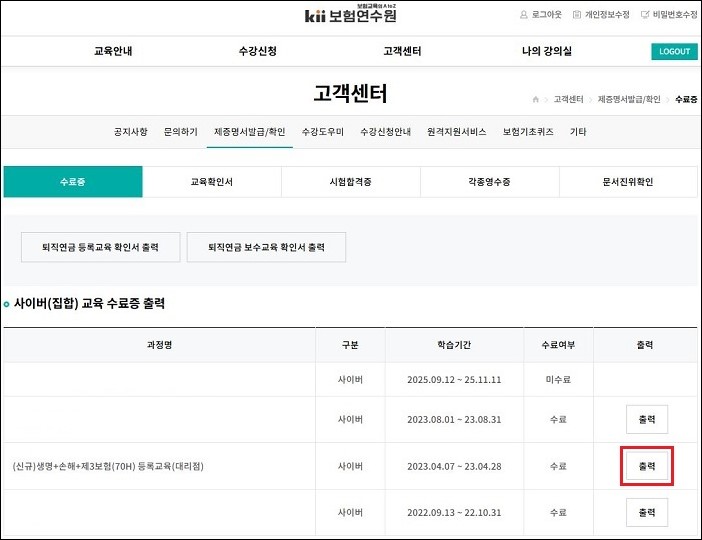This screenshot has width=702, height=540.
Task: Click the document icon beside 개인정보수정
Action: click(x=577, y=15)
